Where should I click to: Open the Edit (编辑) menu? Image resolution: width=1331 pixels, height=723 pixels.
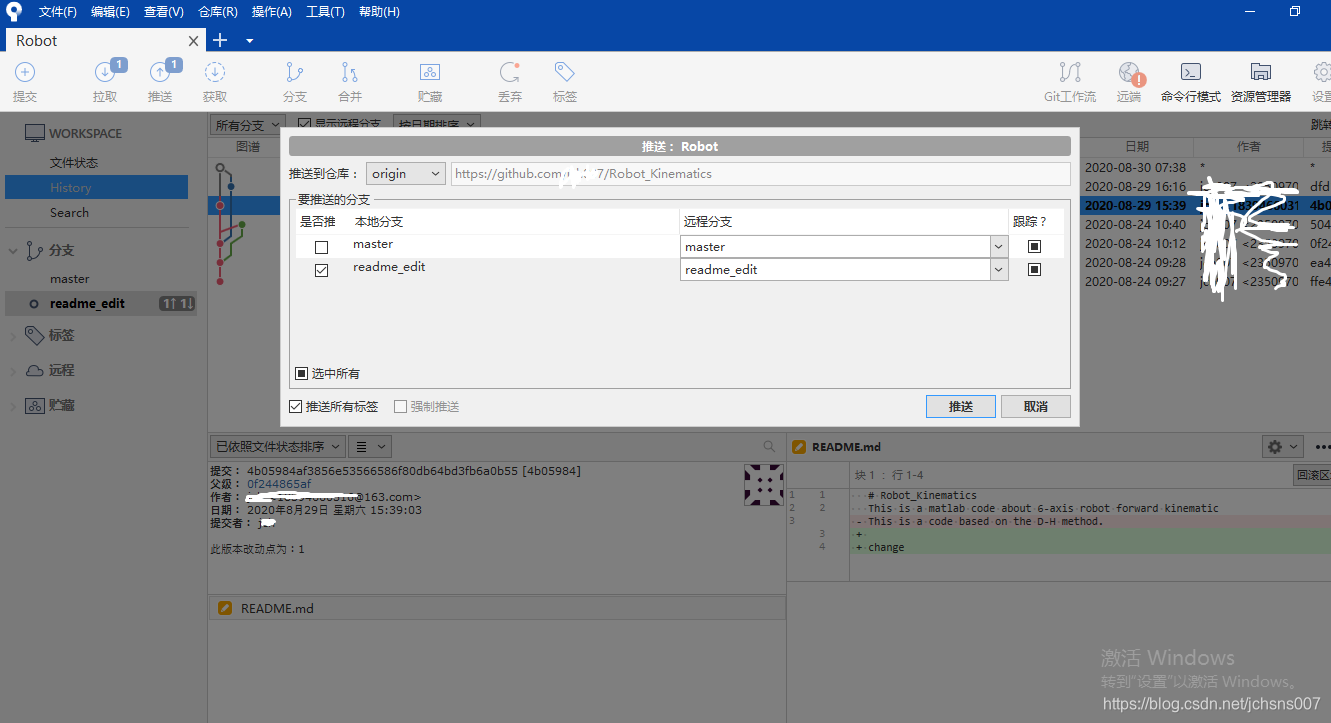click(110, 12)
